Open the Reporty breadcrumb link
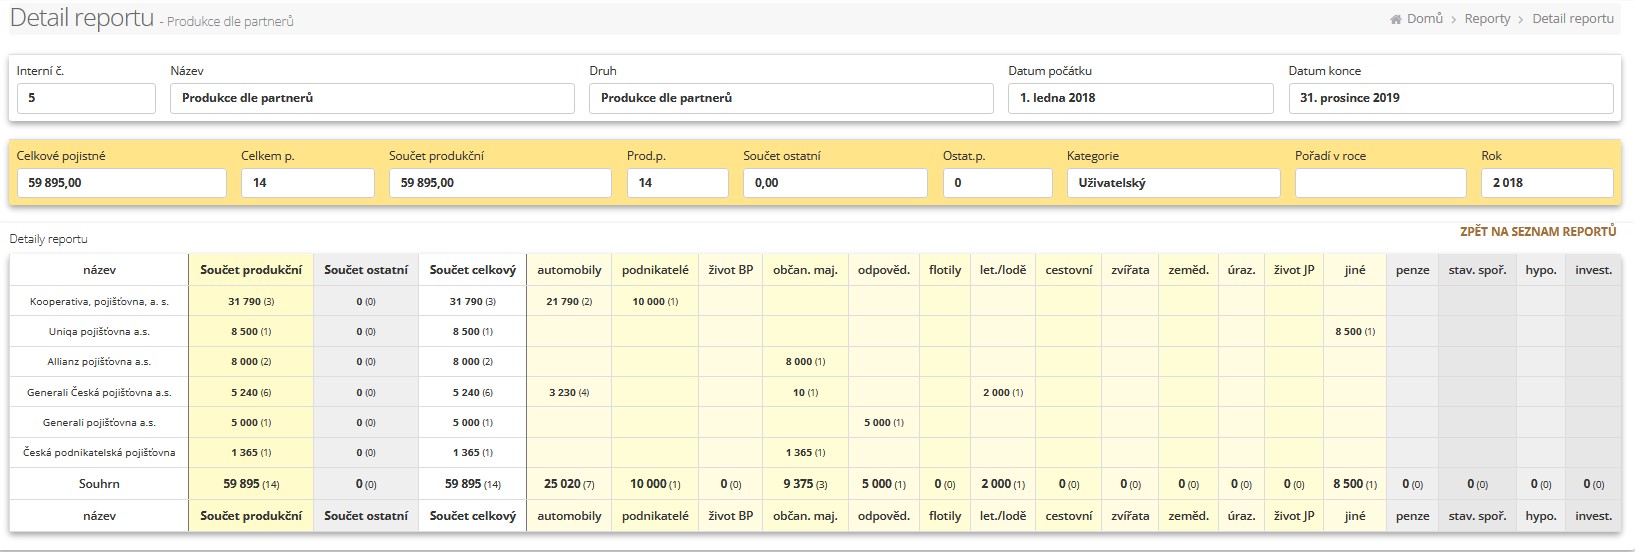Image resolution: width=1635 pixels, height=552 pixels. click(1487, 19)
